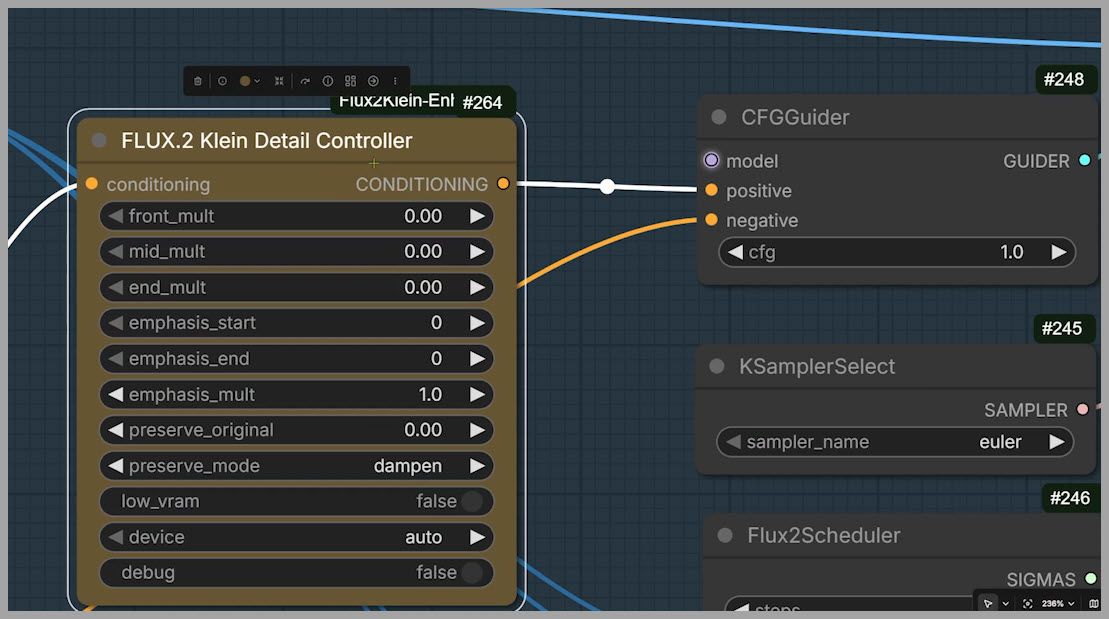Decrease cfg value with left arrow
Image resolution: width=1109 pixels, height=619 pixels.
[735, 252]
